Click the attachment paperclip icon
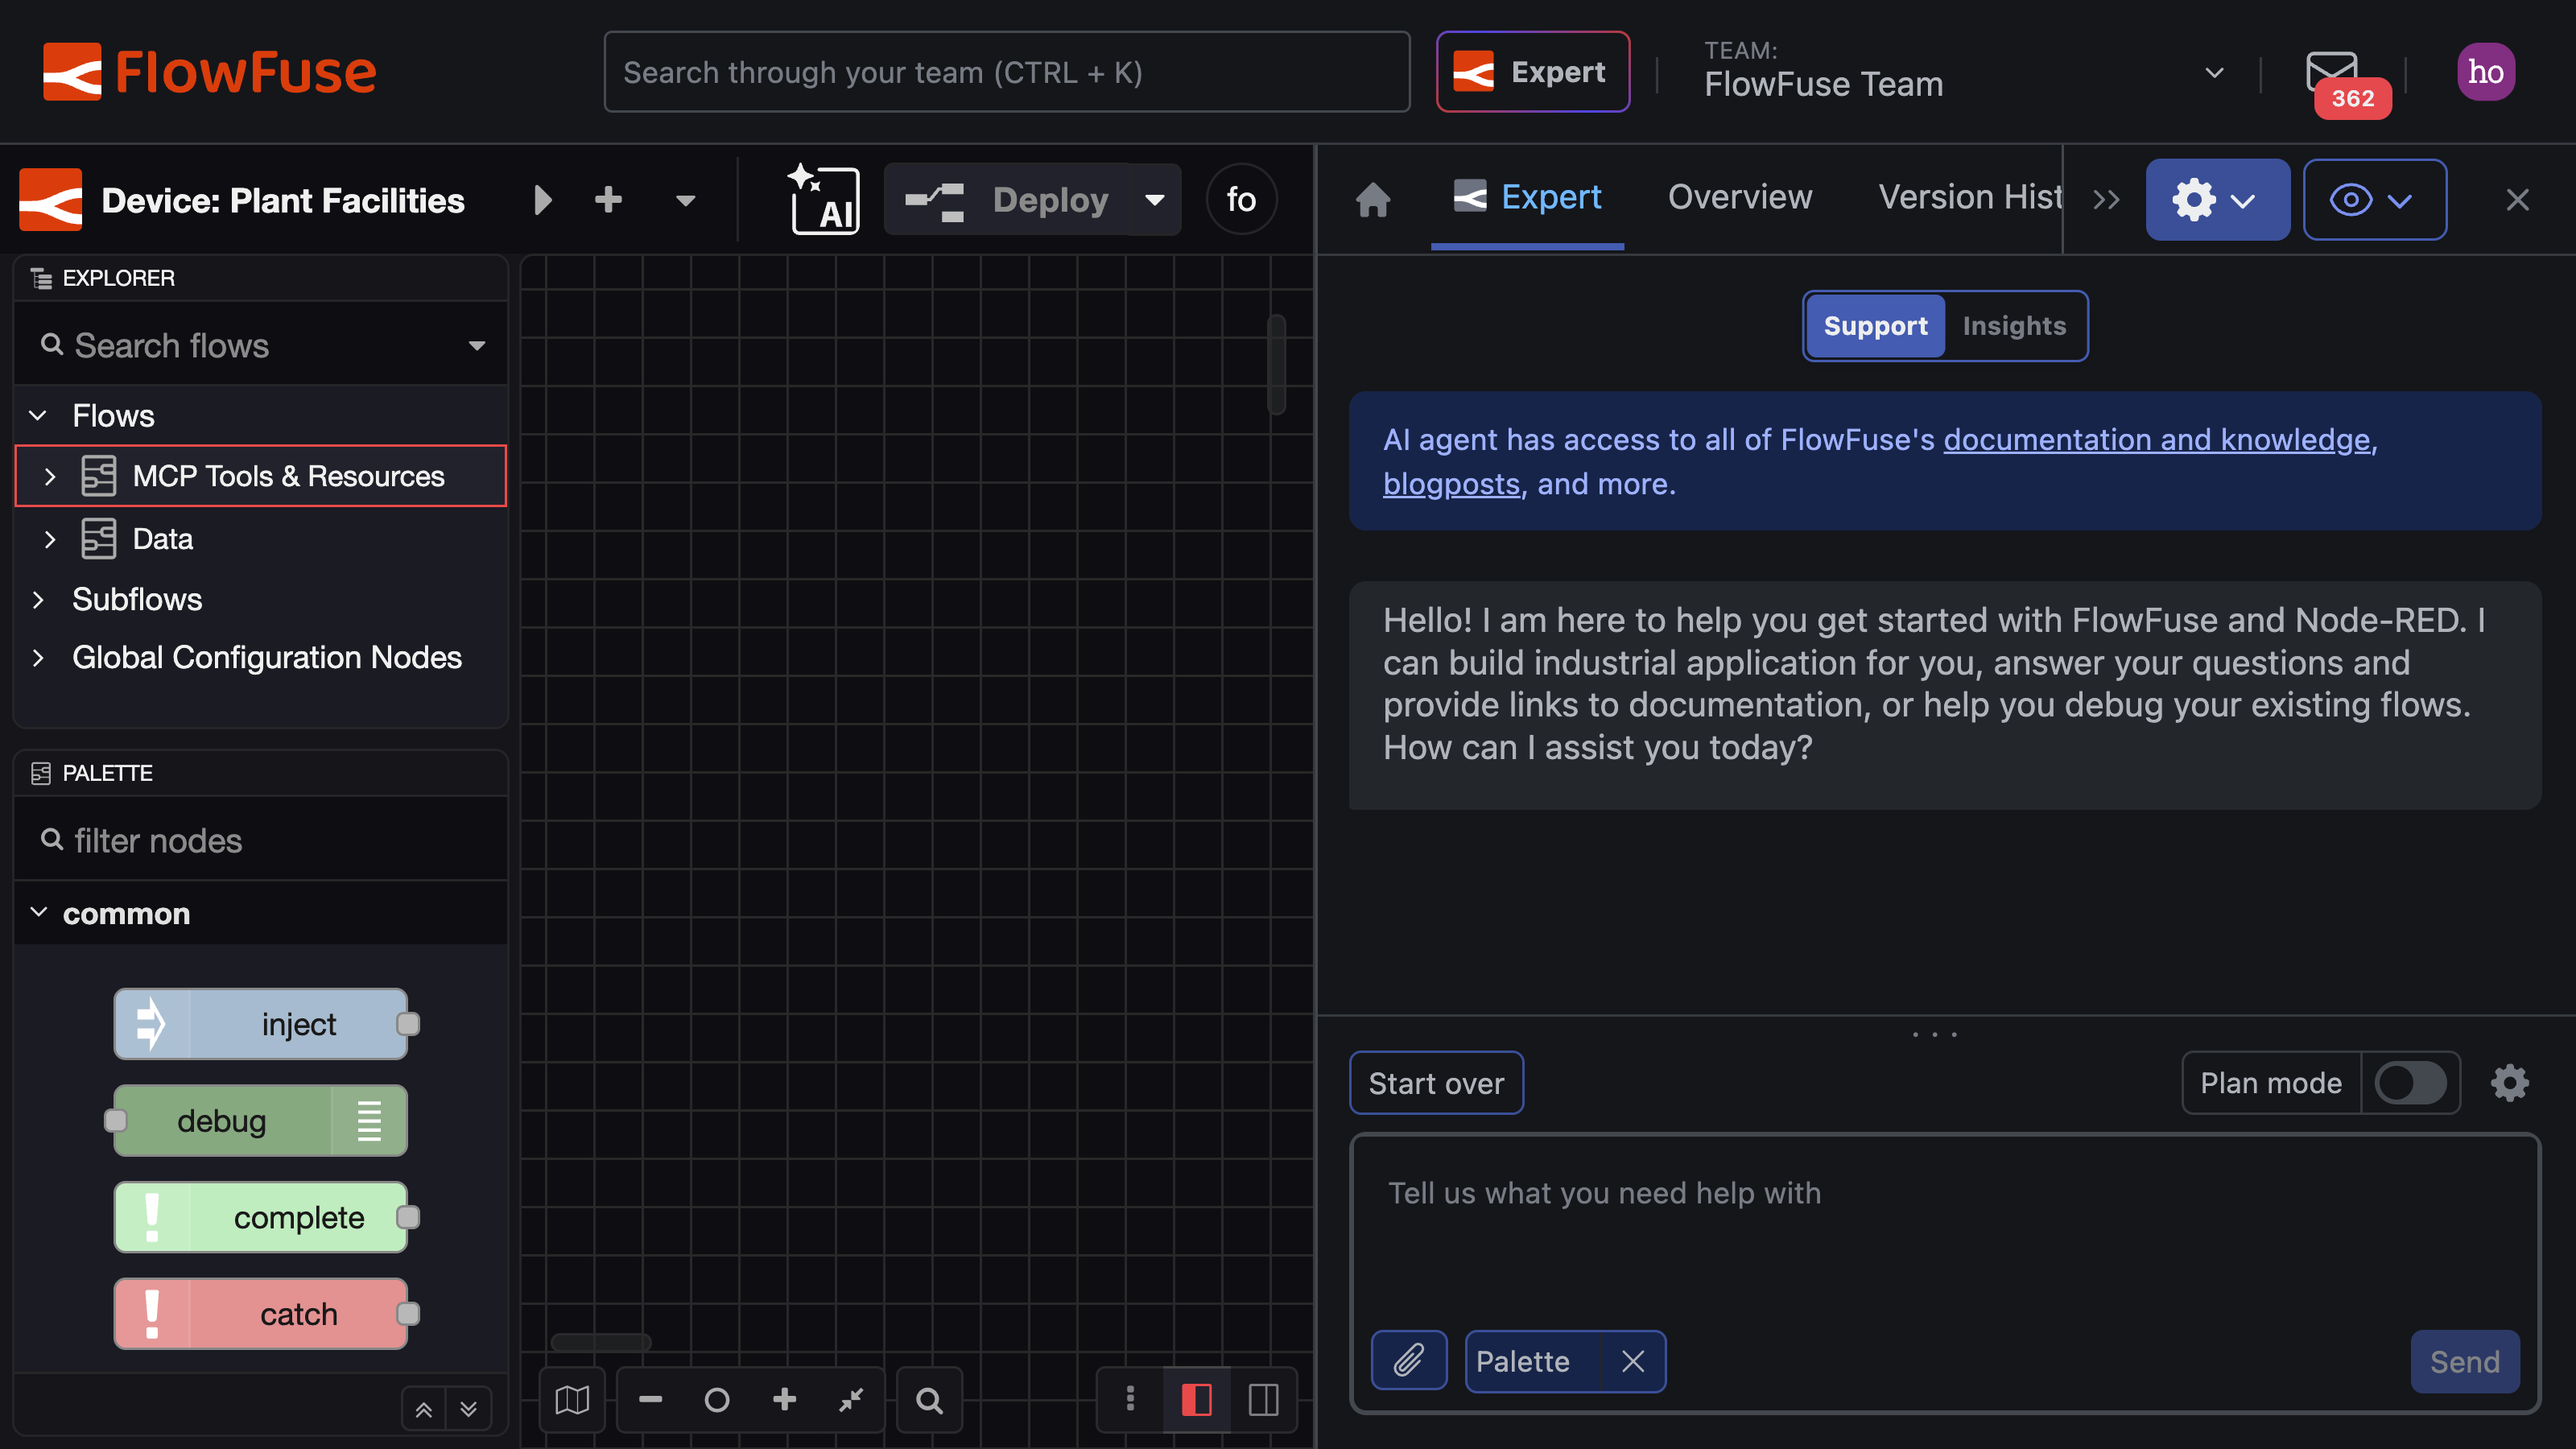Screen dimensions: 2576x1449 click(1409, 1361)
